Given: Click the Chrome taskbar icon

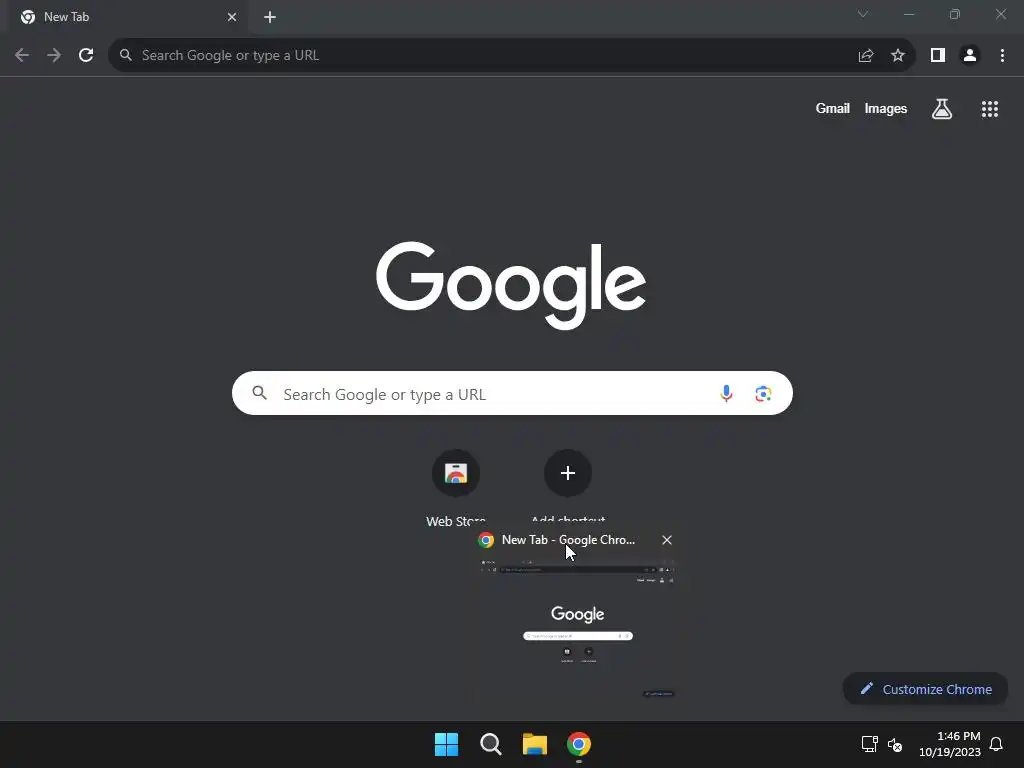Looking at the screenshot, I should click(579, 744).
